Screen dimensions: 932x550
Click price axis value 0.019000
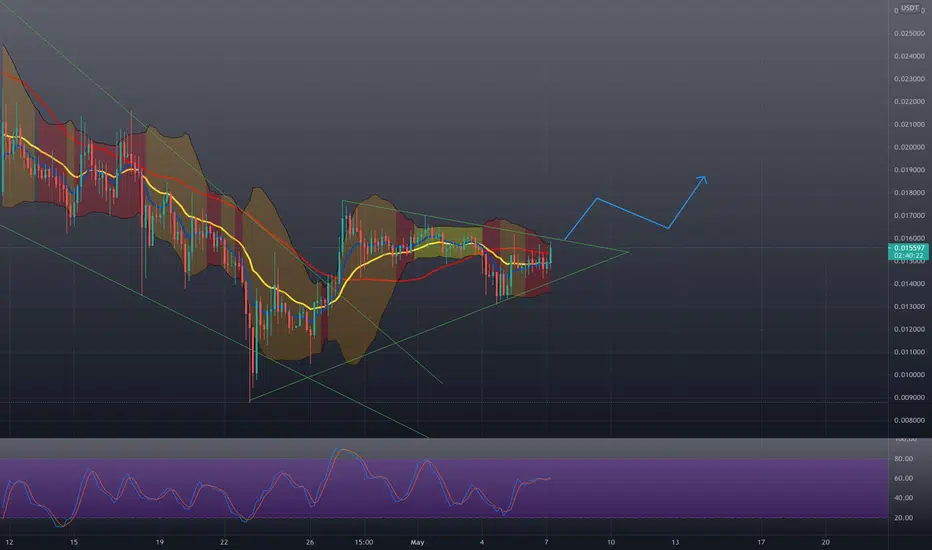coord(909,170)
